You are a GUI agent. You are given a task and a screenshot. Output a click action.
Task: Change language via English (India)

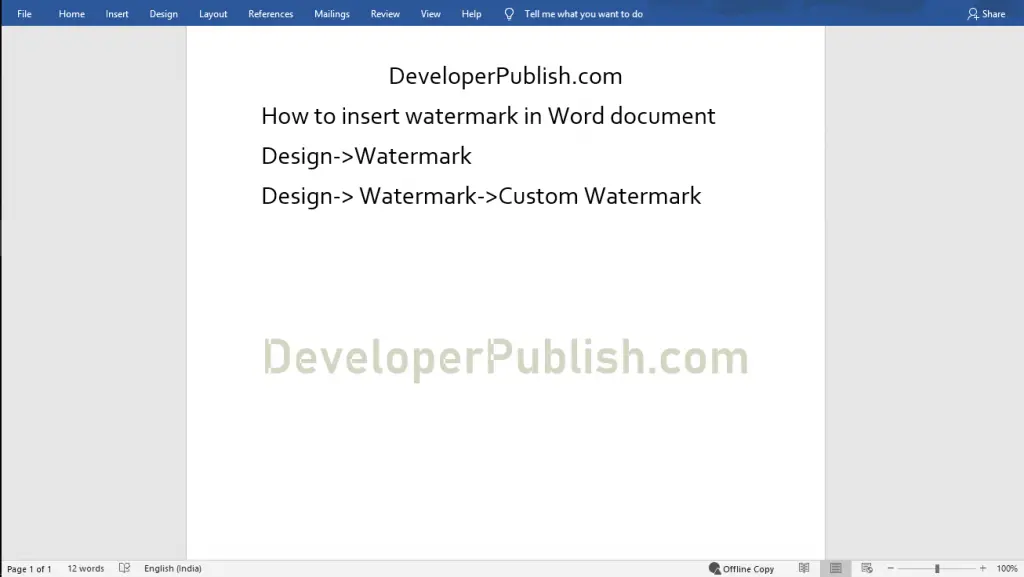[172, 569]
